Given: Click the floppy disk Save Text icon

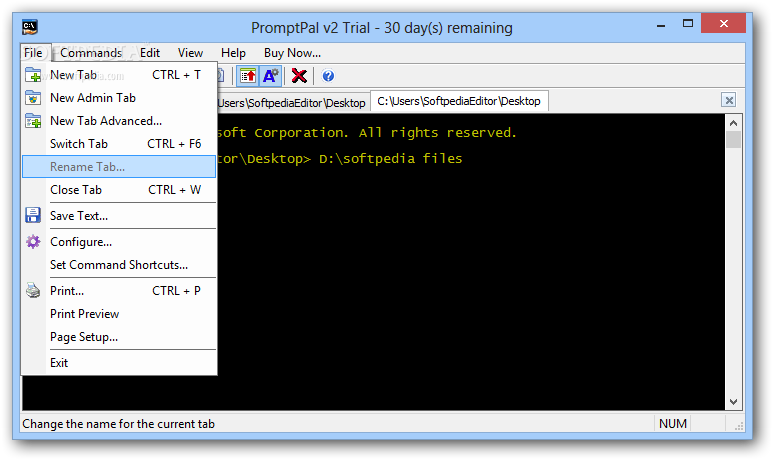Looking at the screenshot, I should pos(33,215).
